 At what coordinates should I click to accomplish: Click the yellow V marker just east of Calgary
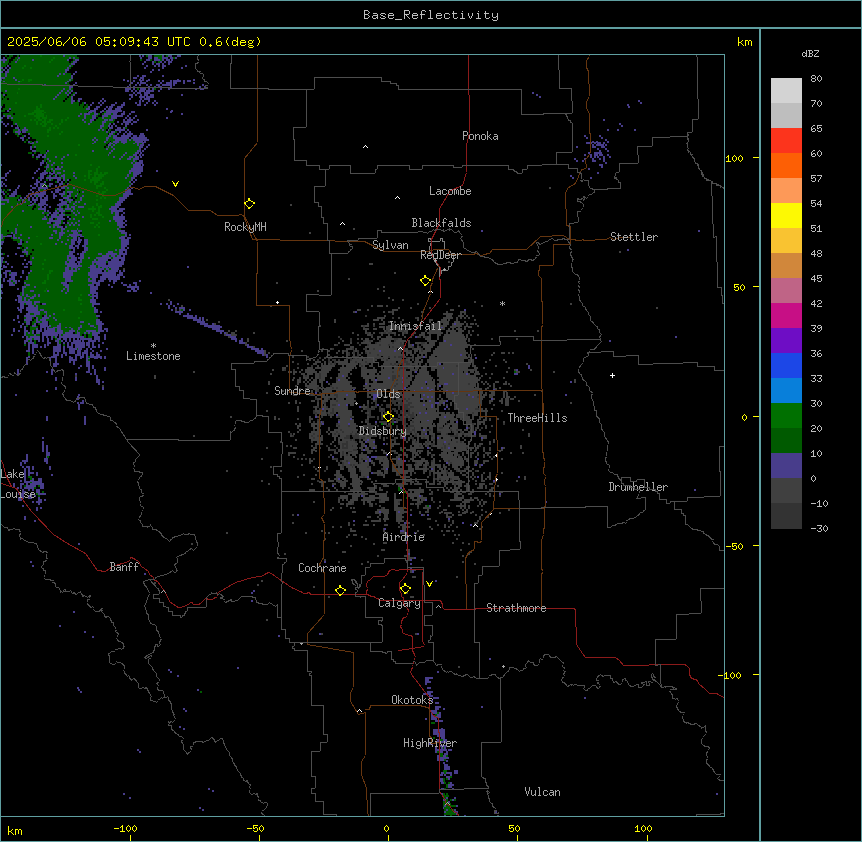click(x=429, y=584)
